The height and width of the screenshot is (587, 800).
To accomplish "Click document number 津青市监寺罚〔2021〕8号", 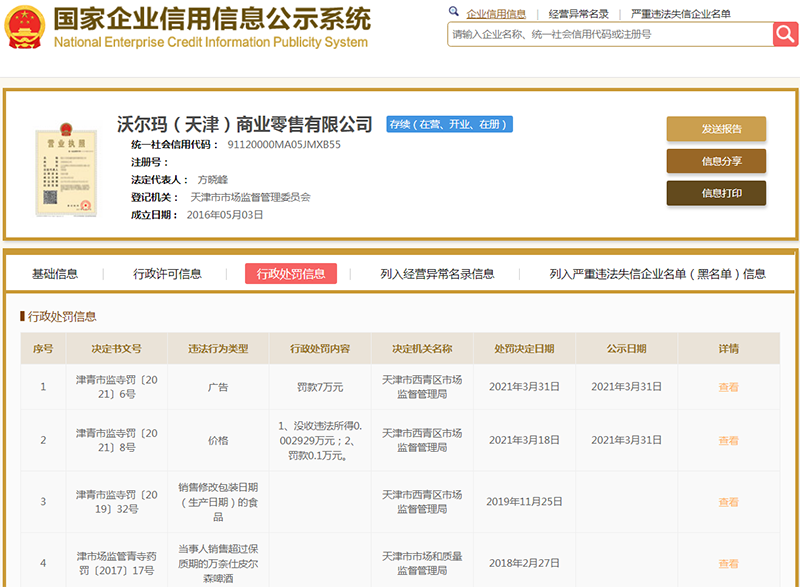I will (117, 441).
